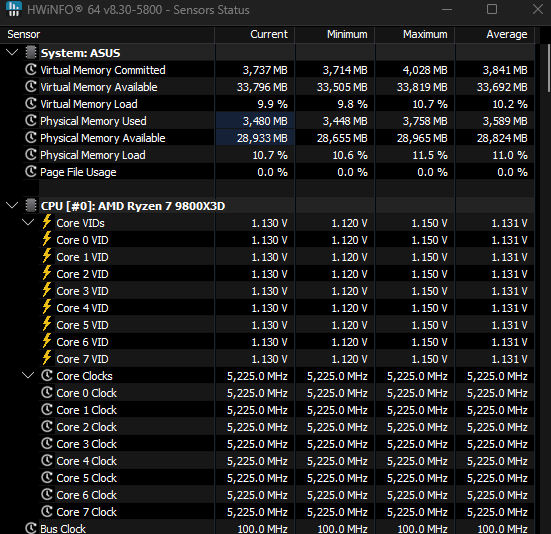Click the clock icon next to Physical Memory Load

point(31,155)
